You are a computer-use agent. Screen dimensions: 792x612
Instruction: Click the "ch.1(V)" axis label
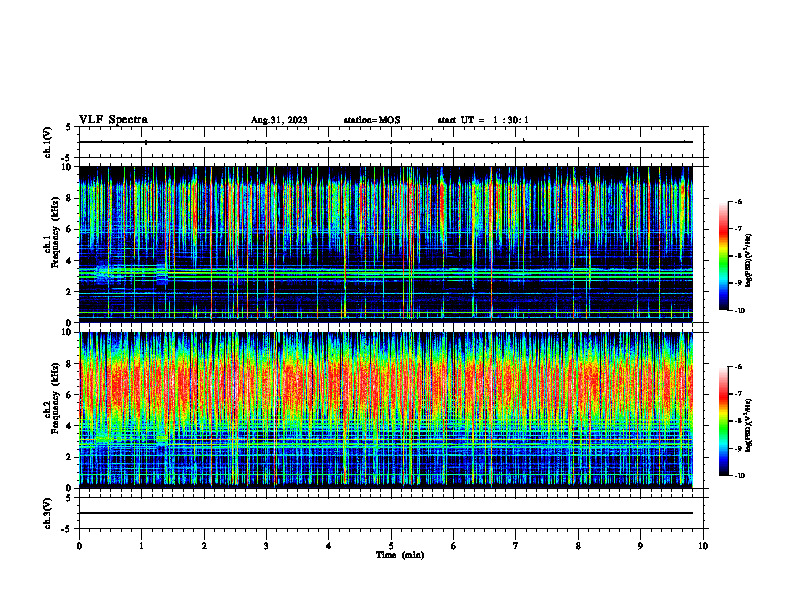click(x=48, y=142)
